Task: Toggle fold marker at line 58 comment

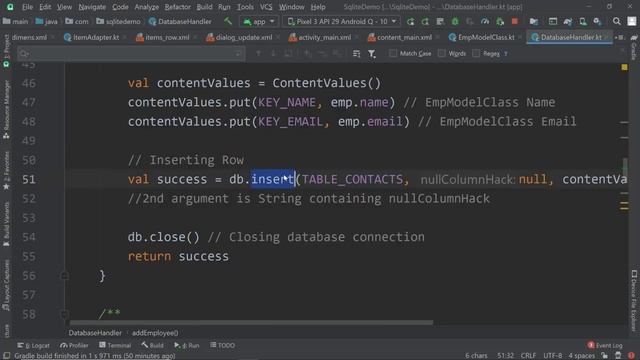Action: click(x=64, y=314)
